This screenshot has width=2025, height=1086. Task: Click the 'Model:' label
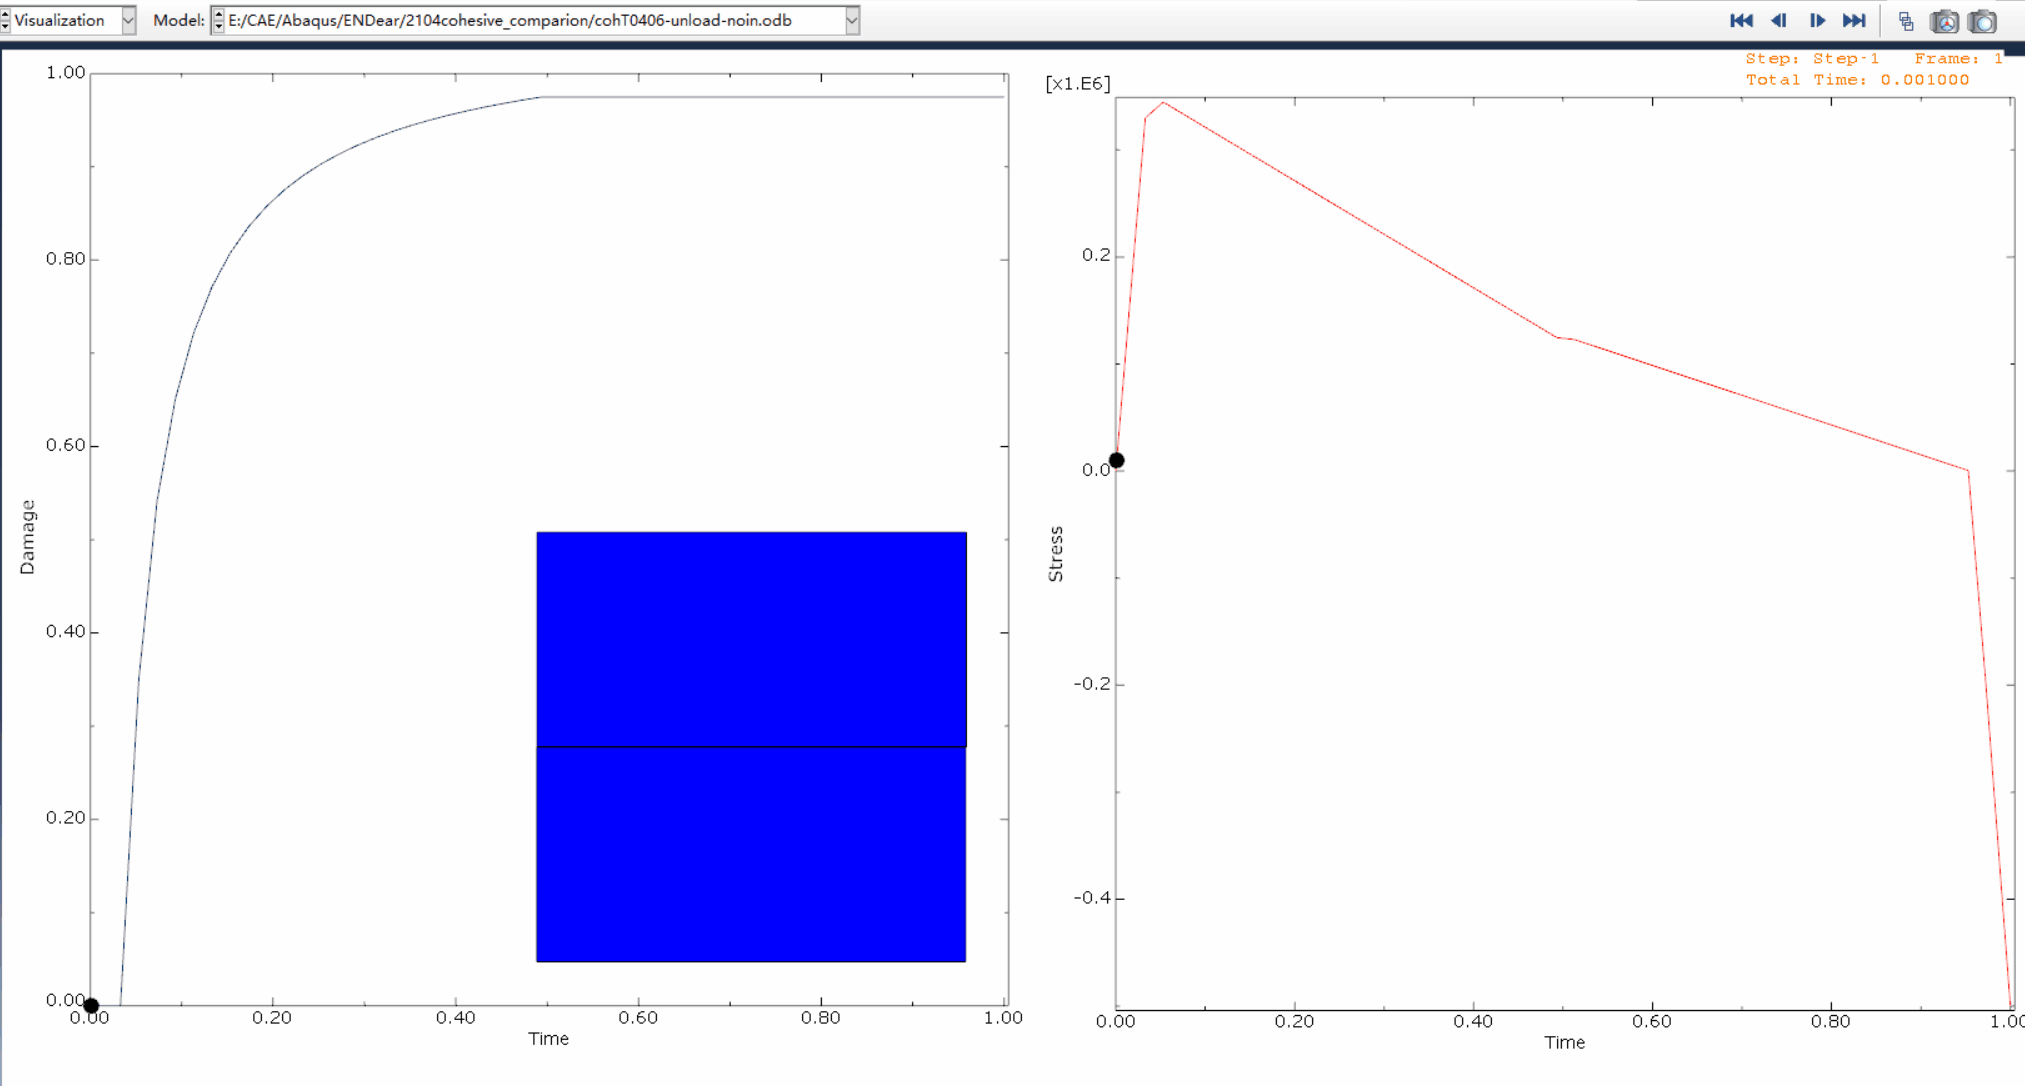tap(179, 20)
